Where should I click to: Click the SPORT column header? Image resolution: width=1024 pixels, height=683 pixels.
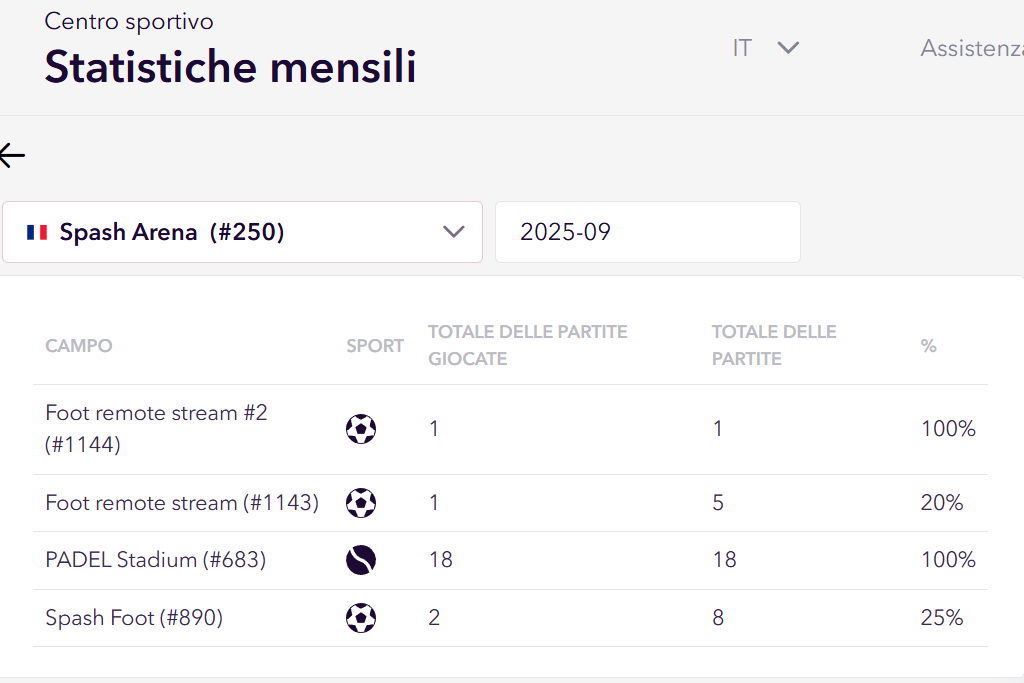pyautogui.click(x=375, y=346)
